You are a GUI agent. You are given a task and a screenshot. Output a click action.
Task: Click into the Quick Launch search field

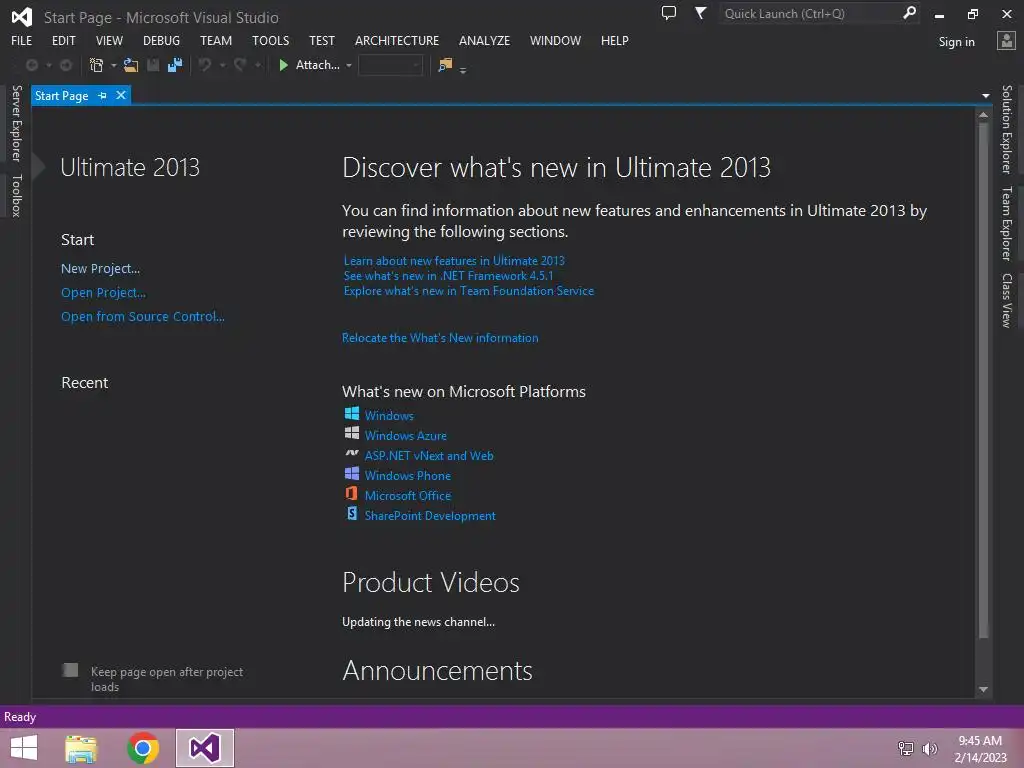[810, 13]
